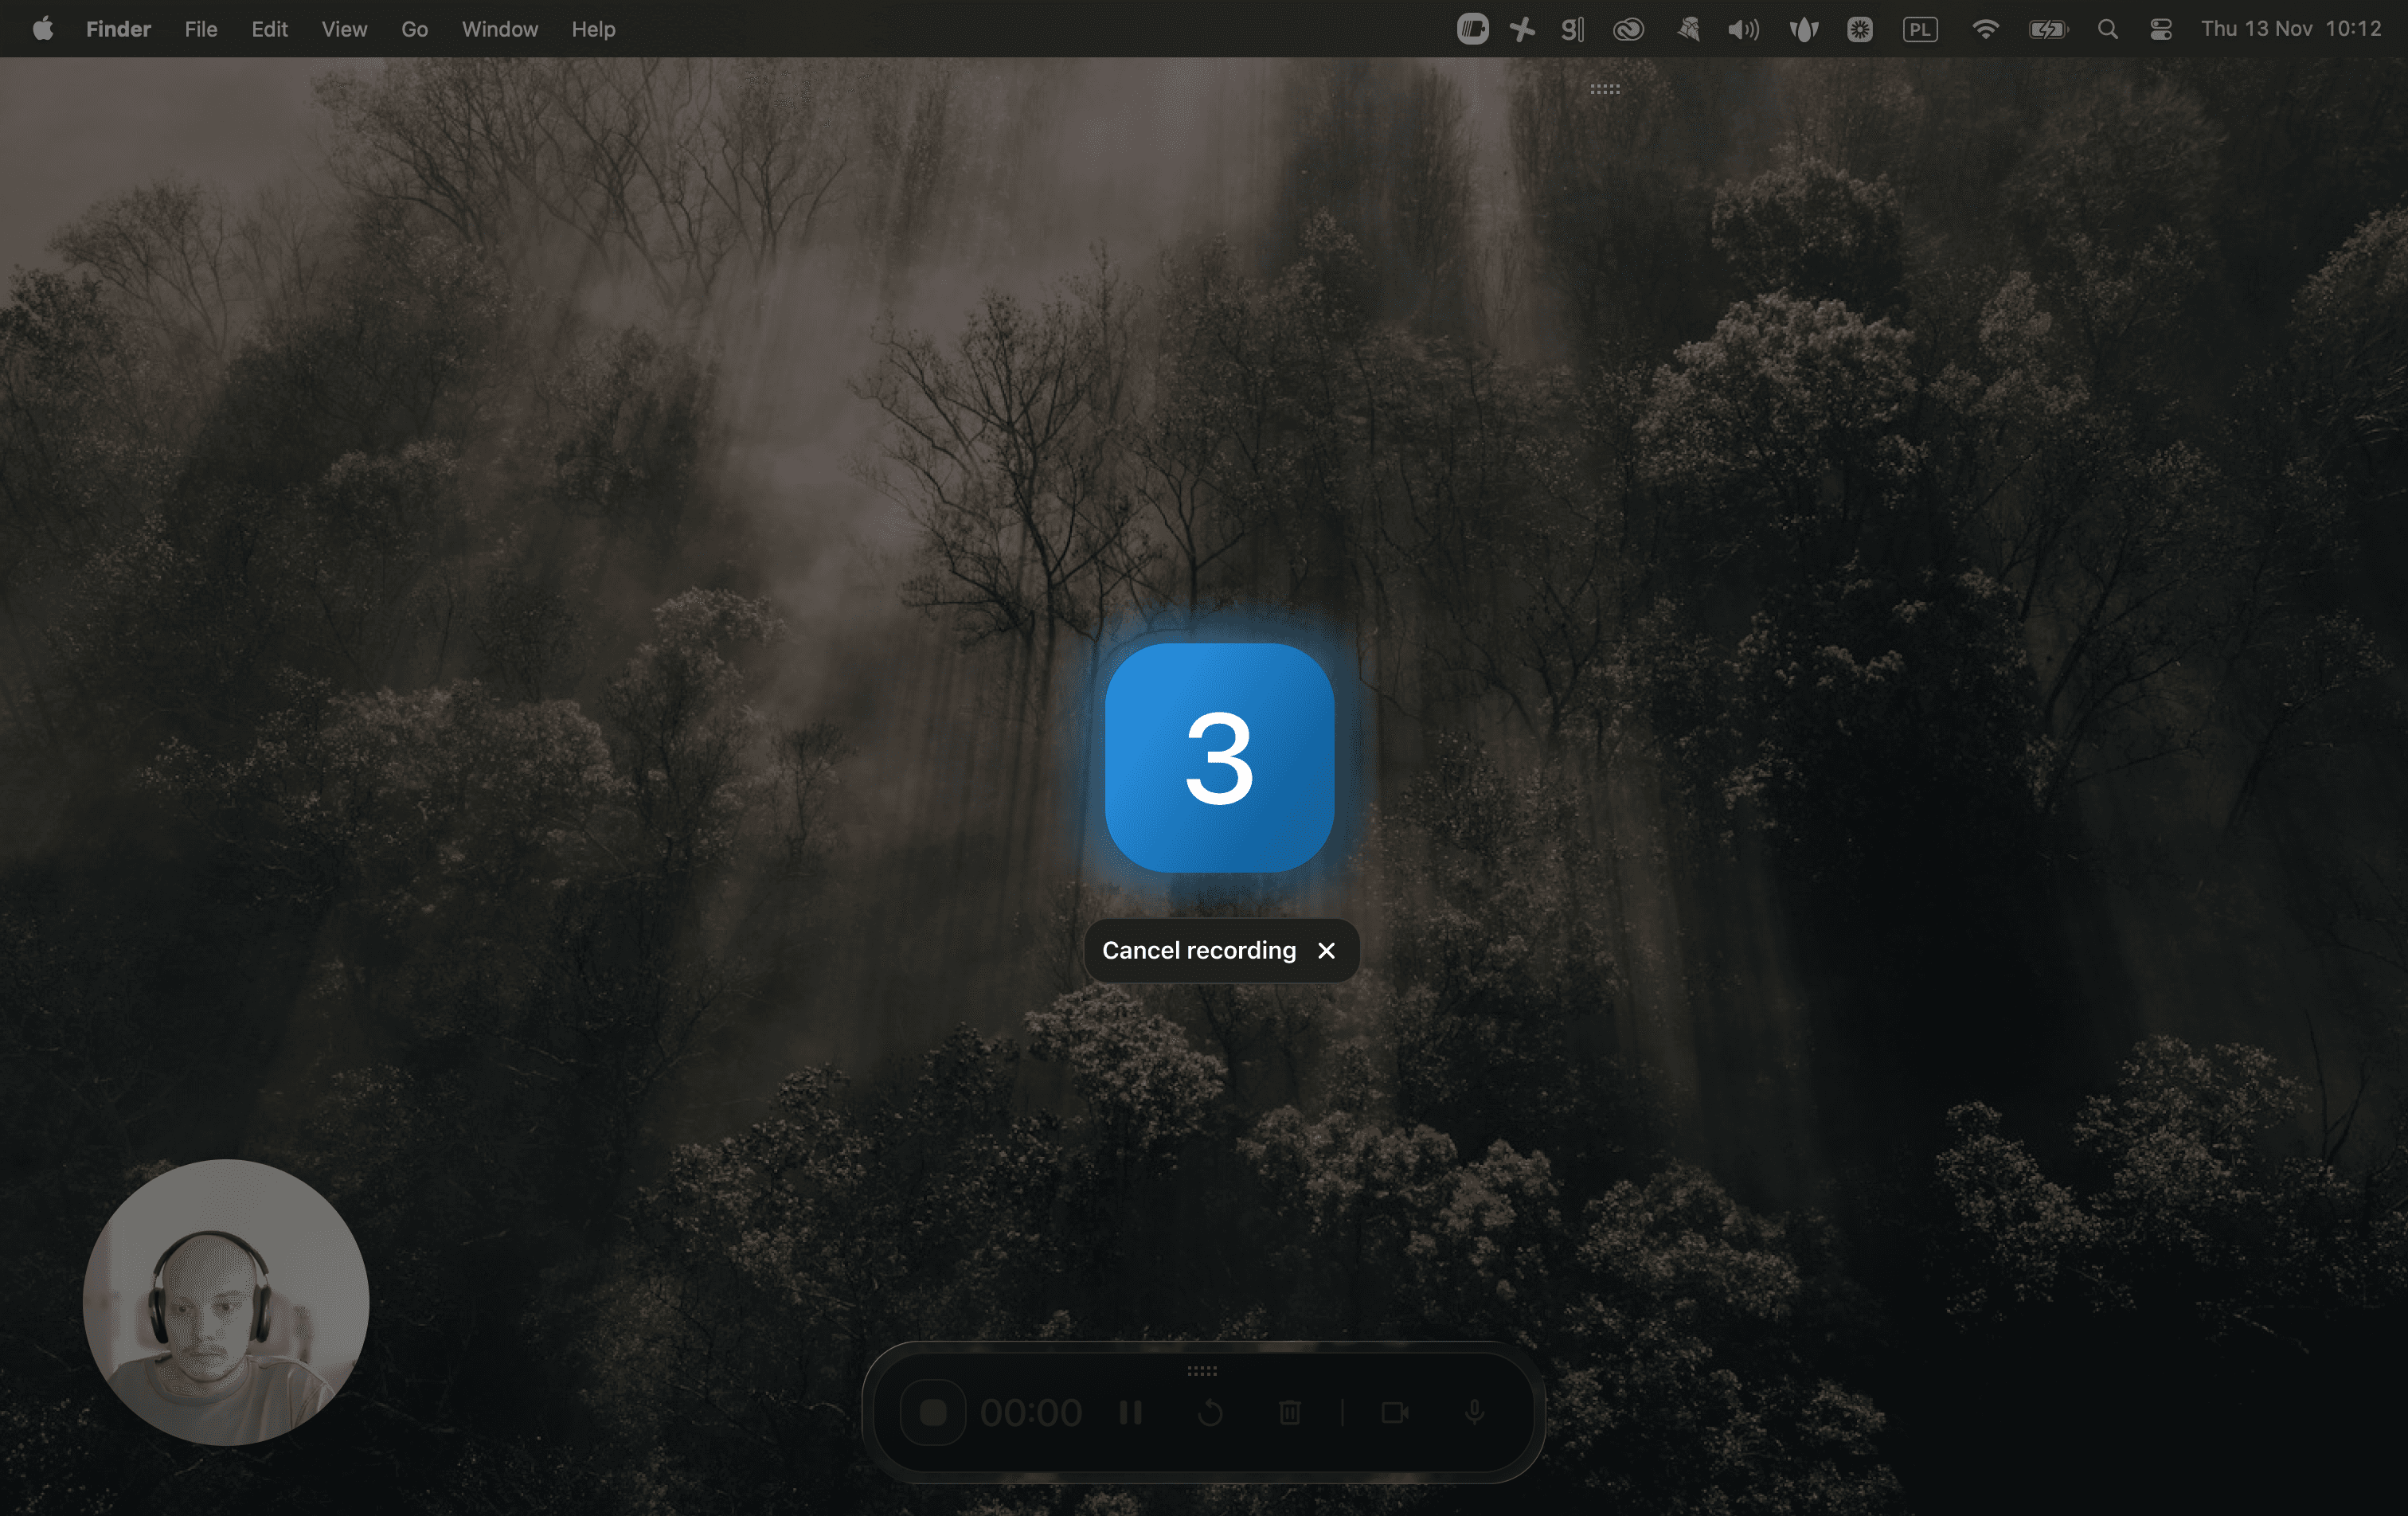Toggle the camera in recording bar
The width and height of the screenshot is (2408, 1516).
pyautogui.click(x=1394, y=1412)
